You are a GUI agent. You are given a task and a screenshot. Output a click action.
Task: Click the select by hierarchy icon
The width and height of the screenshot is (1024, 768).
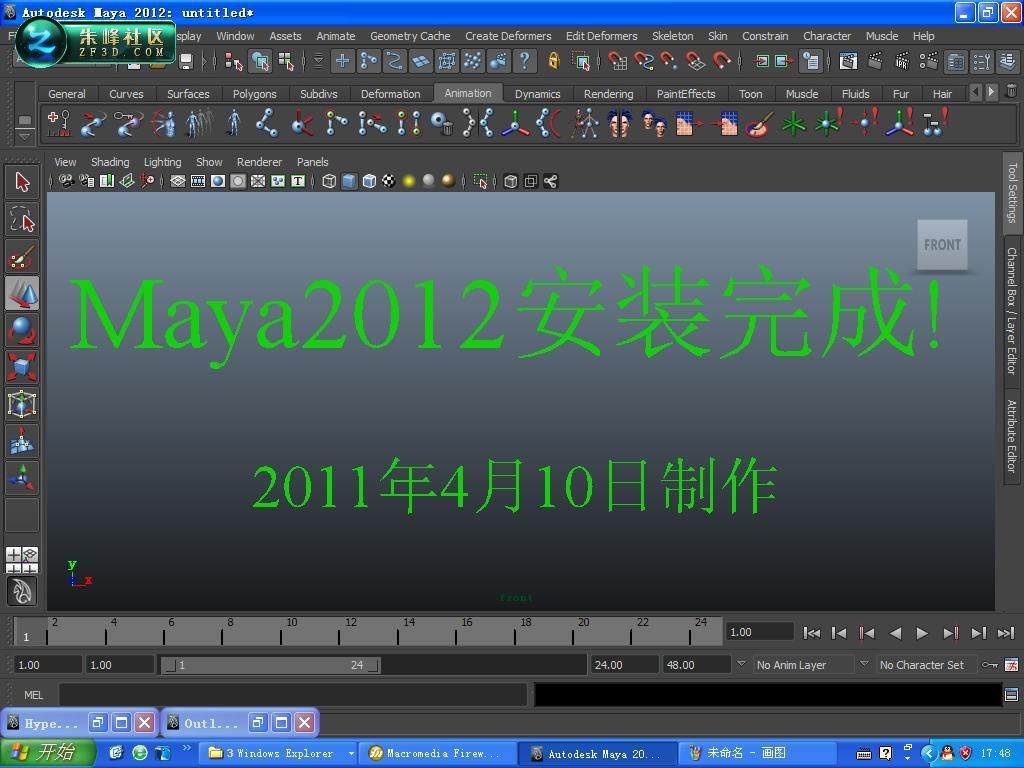(233, 61)
